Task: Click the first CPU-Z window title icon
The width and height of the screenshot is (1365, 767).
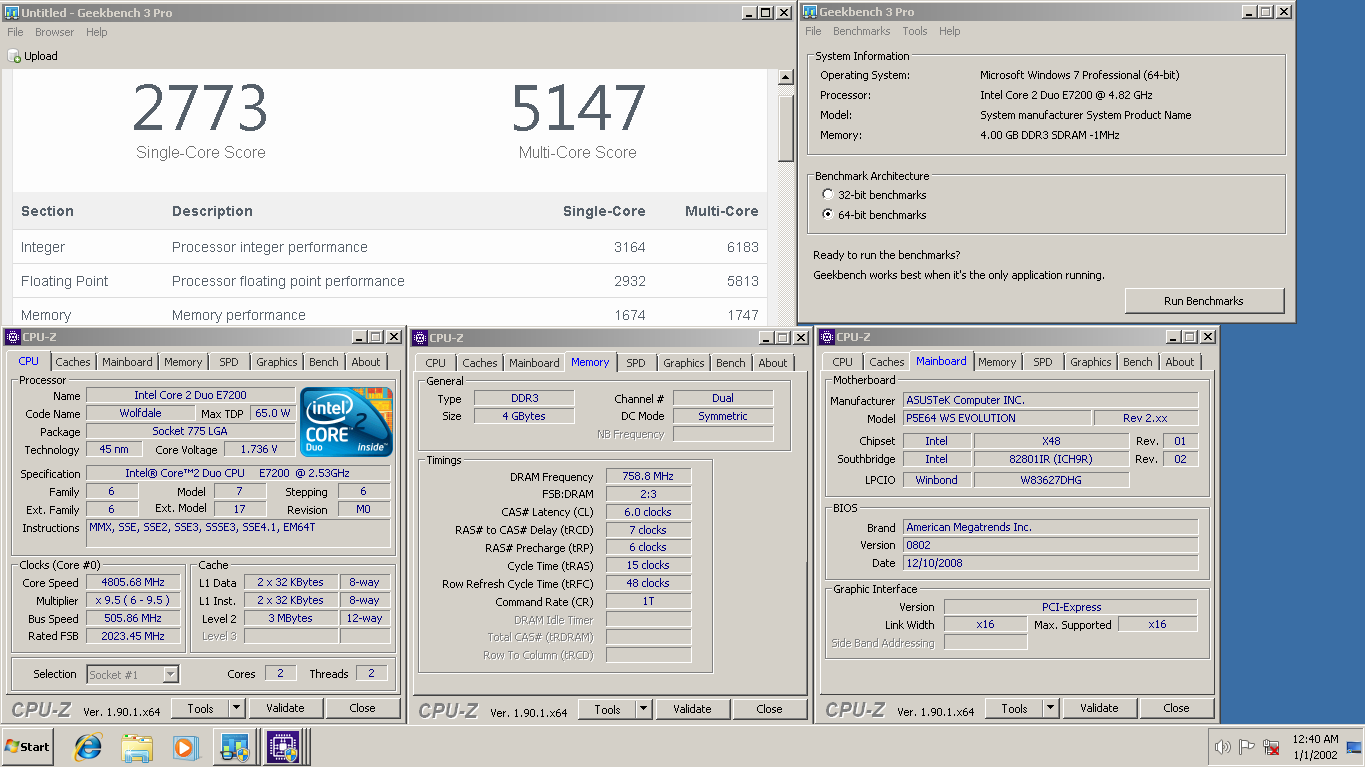Action: point(12,337)
